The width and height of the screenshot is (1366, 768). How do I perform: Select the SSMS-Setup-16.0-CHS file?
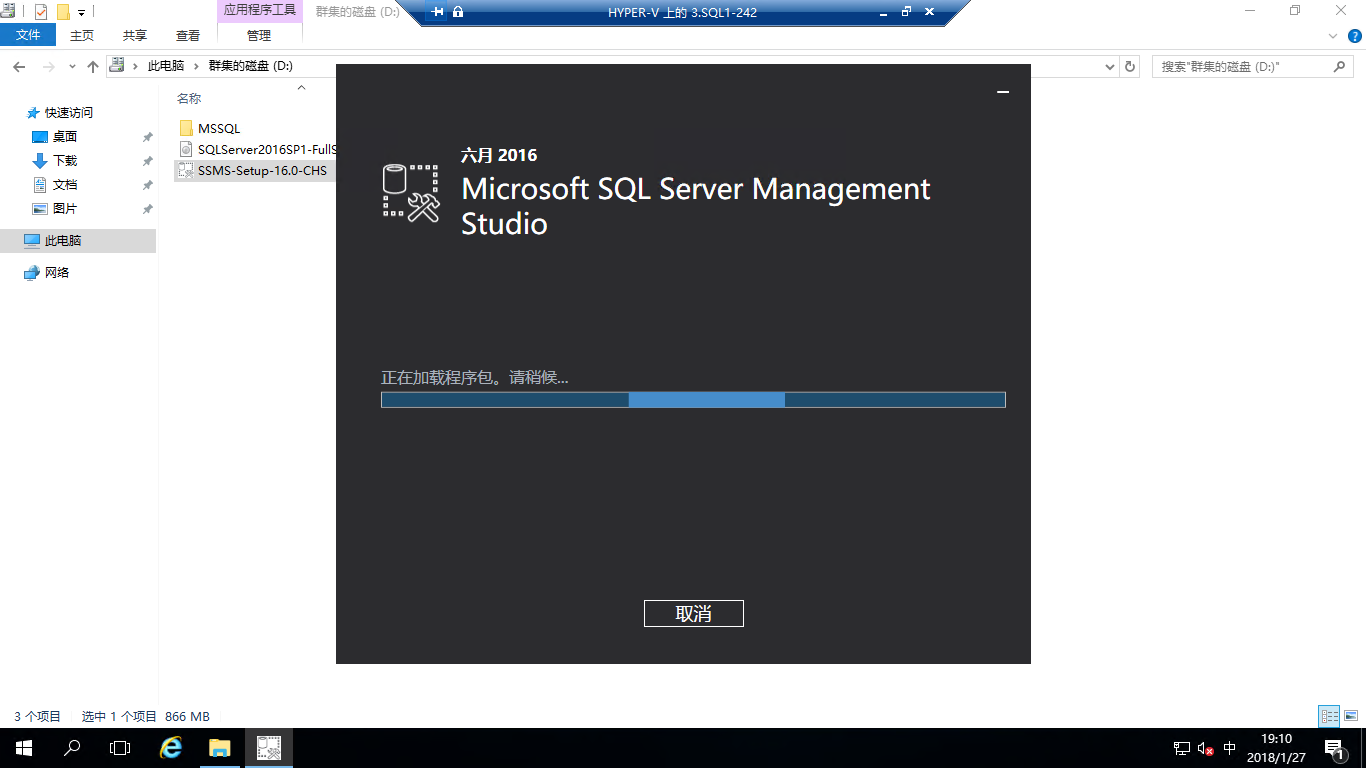pos(254,170)
